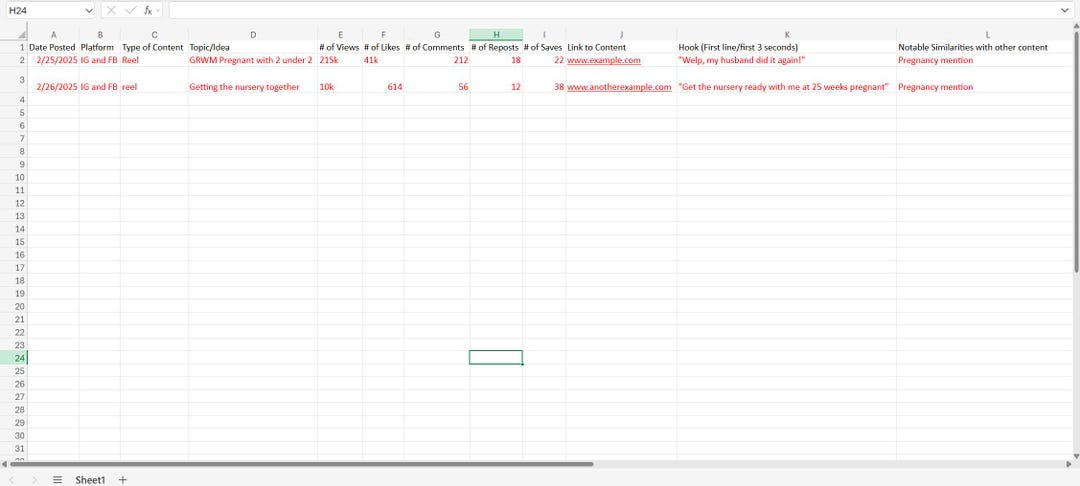The height and width of the screenshot is (486, 1080).
Task: Click the Name Box showing H24
Action: (44, 10)
